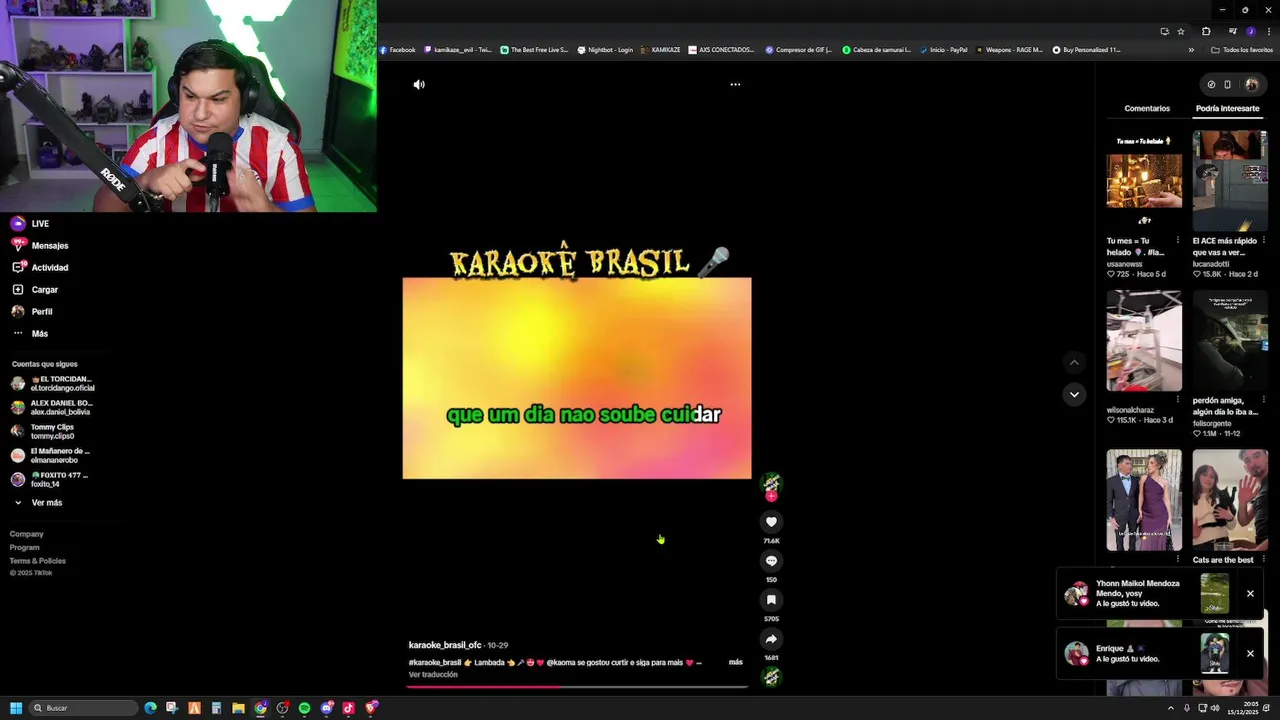Bookmark this page with the star icon
Image resolution: width=1280 pixels, height=720 pixels.
pyautogui.click(x=1181, y=32)
